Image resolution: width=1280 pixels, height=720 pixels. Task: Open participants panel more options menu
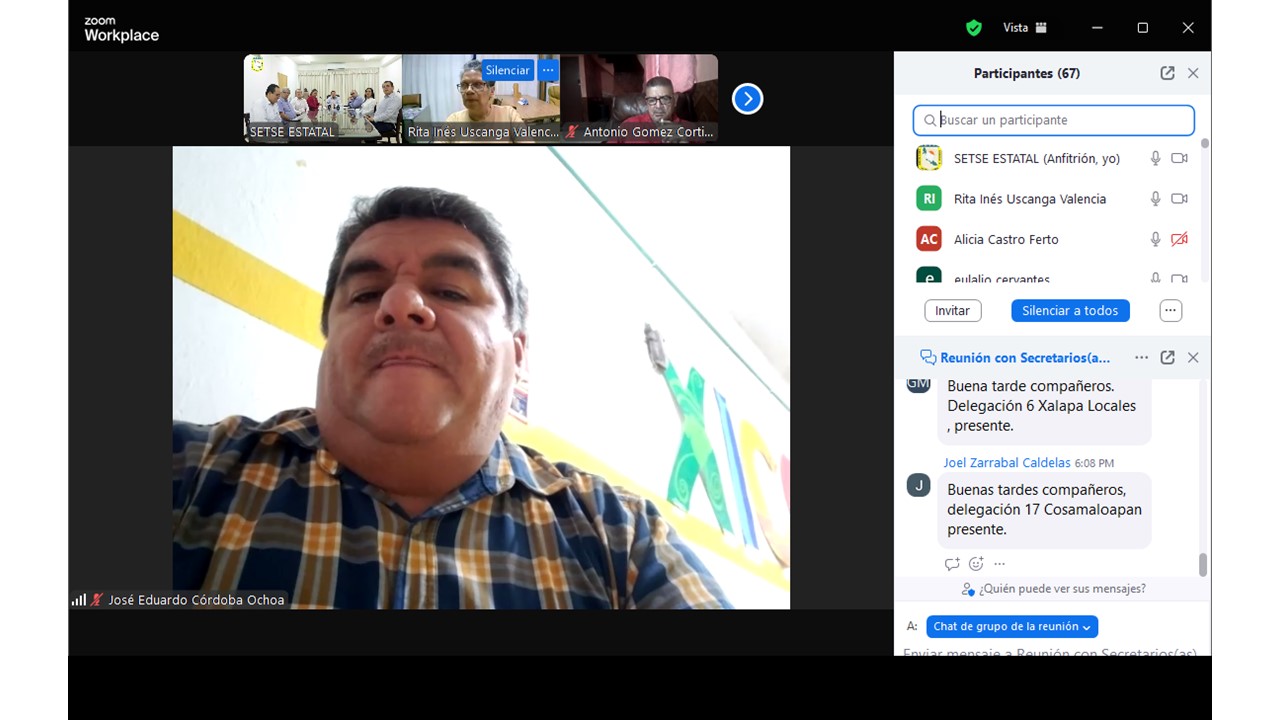(x=1170, y=311)
